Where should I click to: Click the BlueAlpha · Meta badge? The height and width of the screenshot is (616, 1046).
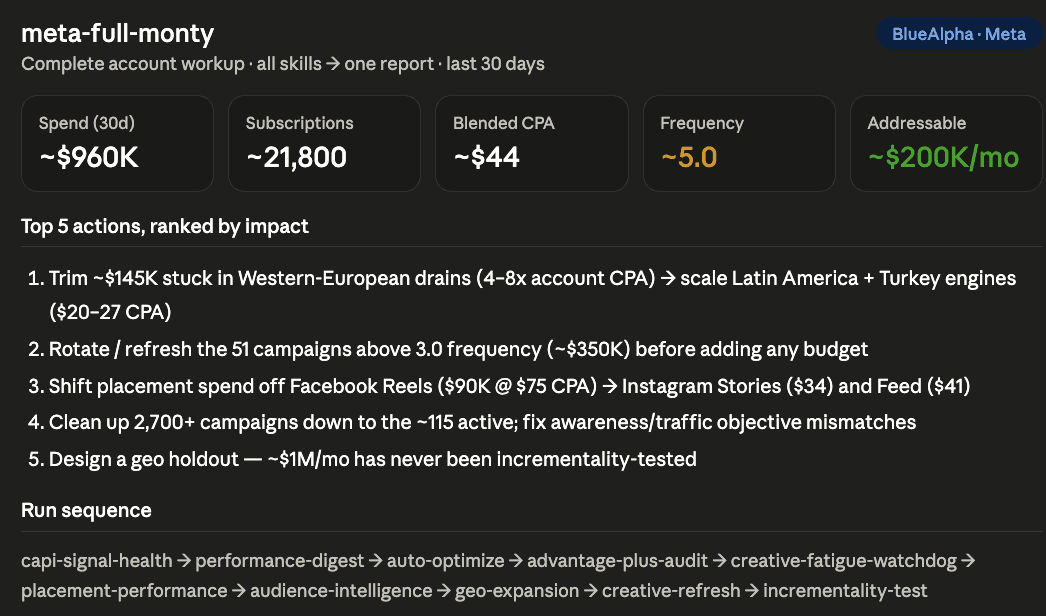(x=959, y=34)
